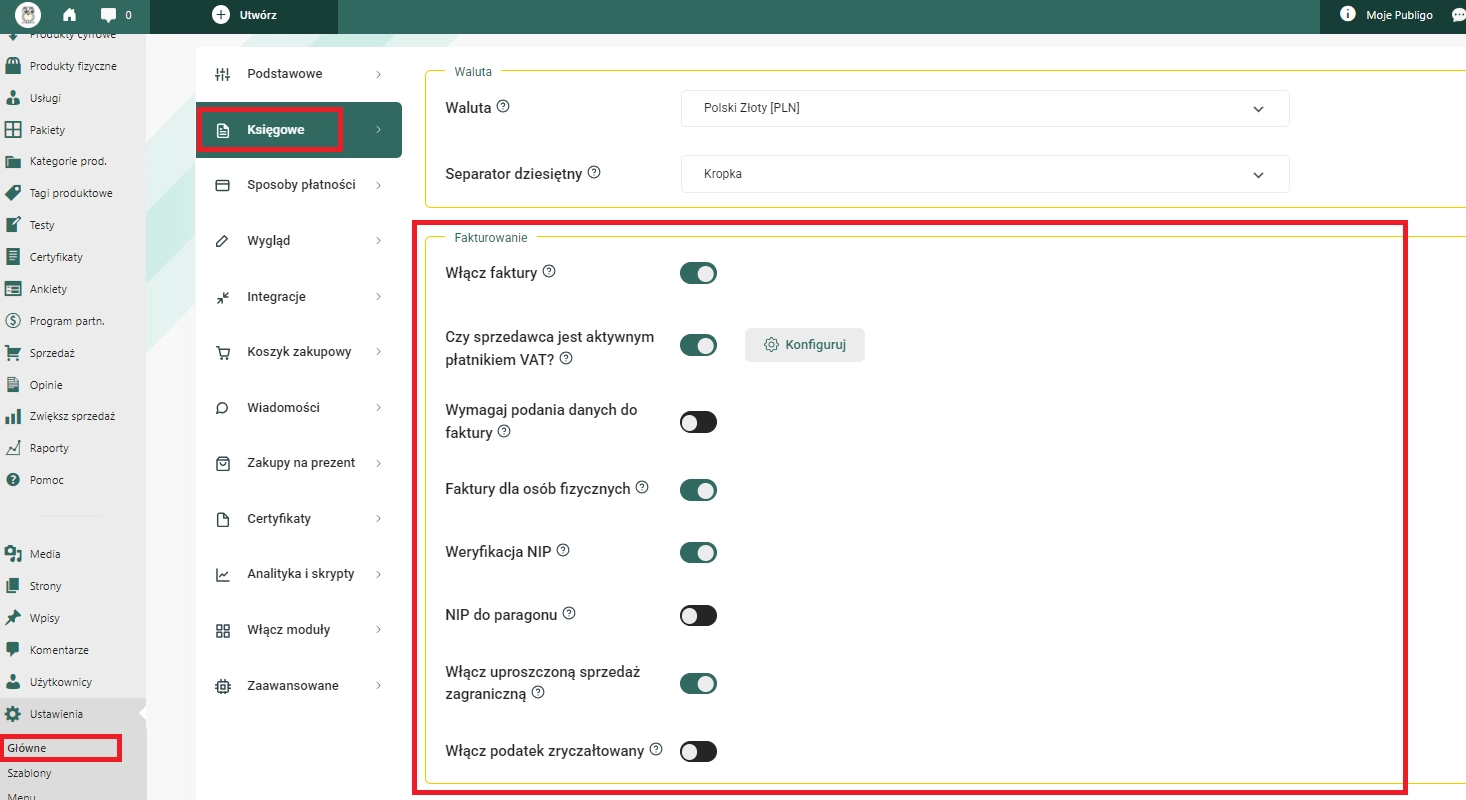
Task: Select the Księgowe settings tab
Action: 299,130
